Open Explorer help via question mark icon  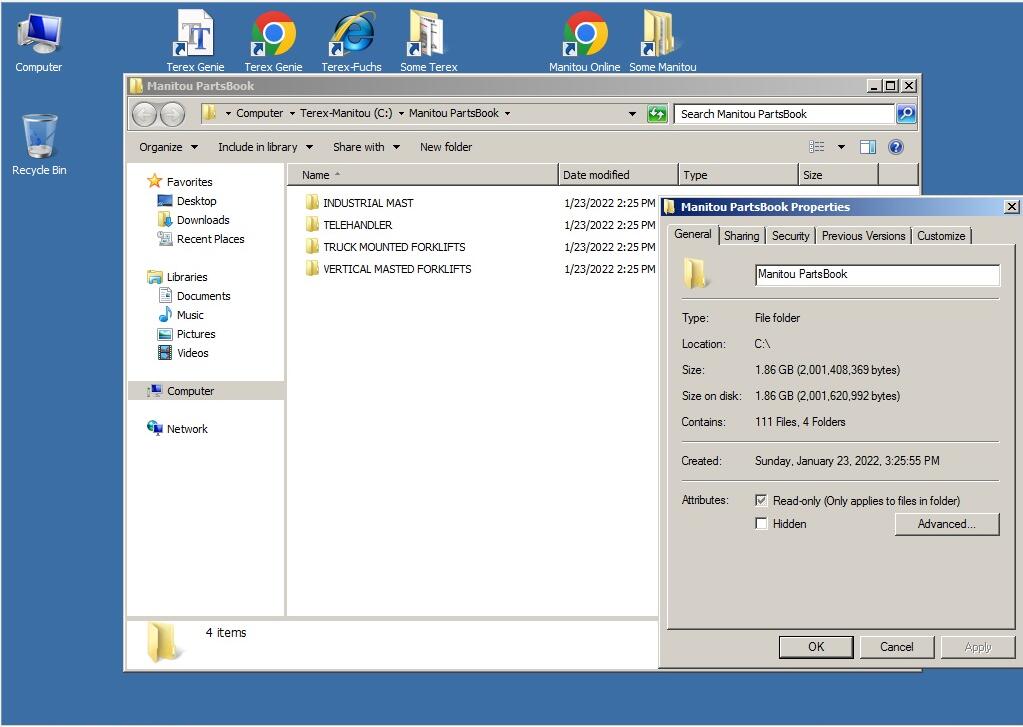coord(896,147)
